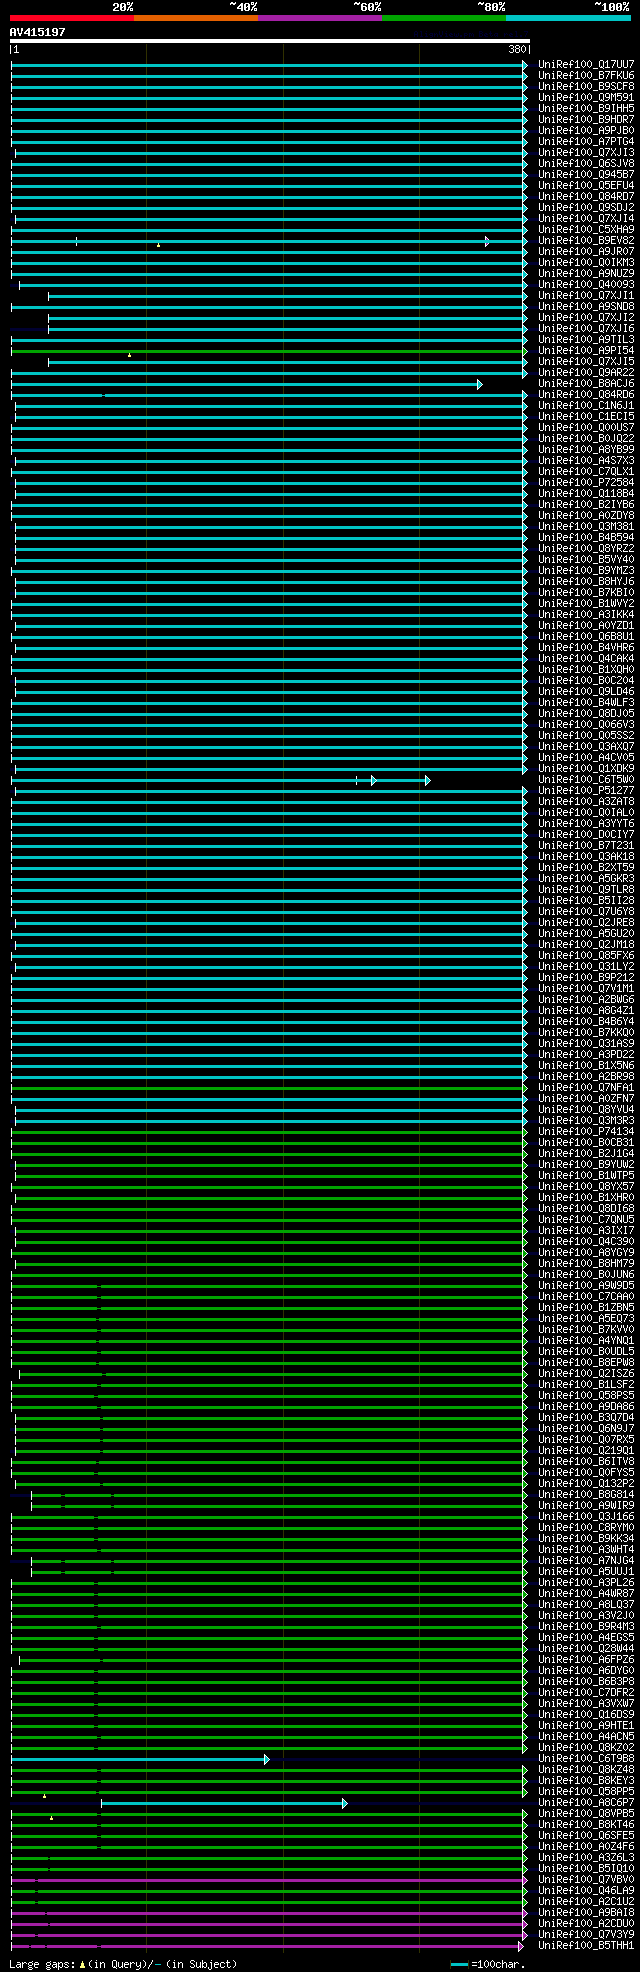Select label UniRef100_Q4CAK4
The image size is (640, 1972).
[x=586, y=659]
